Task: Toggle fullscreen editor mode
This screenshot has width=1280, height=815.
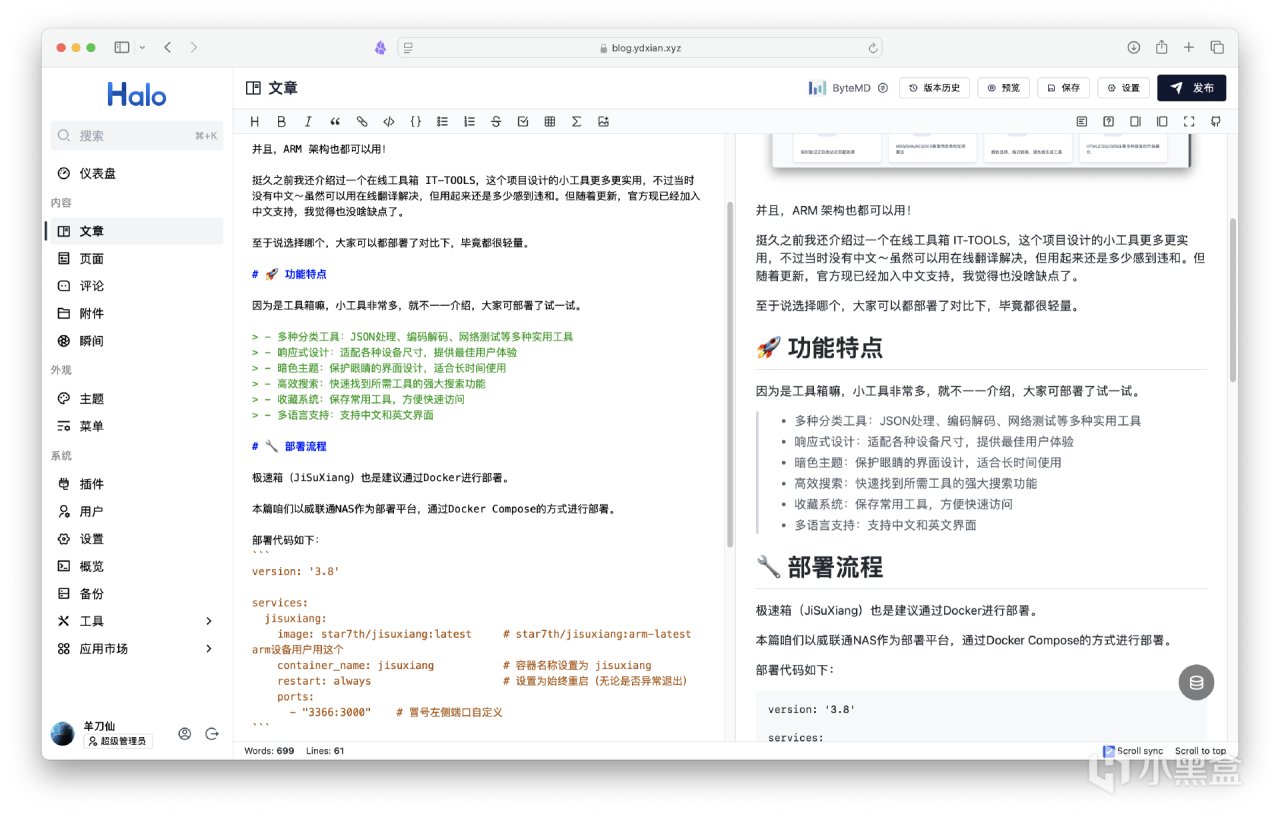Action: point(1189,122)
